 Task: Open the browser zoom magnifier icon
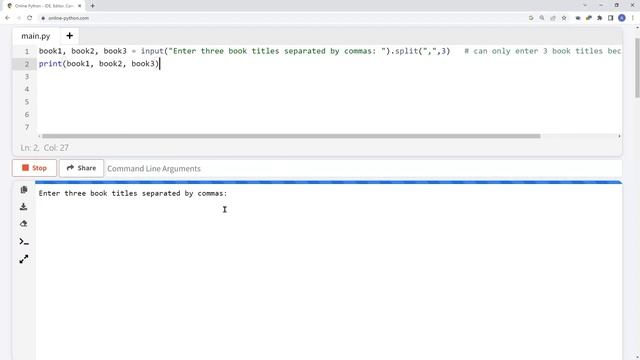click(x=542, y=18)
